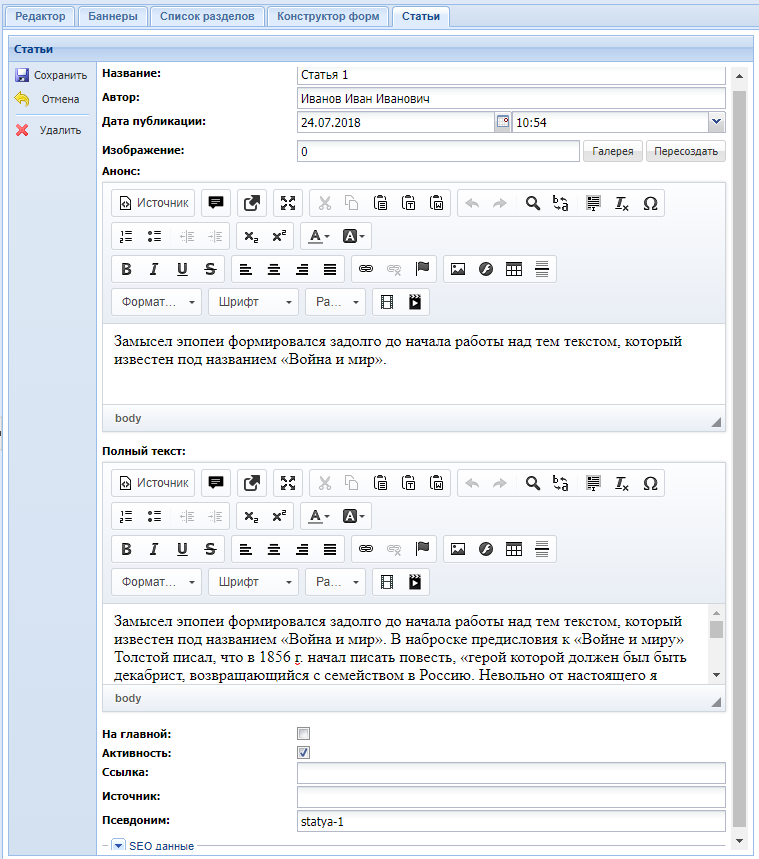
Task: Click Сохранить to save article
Action: [x=52, y=75]
